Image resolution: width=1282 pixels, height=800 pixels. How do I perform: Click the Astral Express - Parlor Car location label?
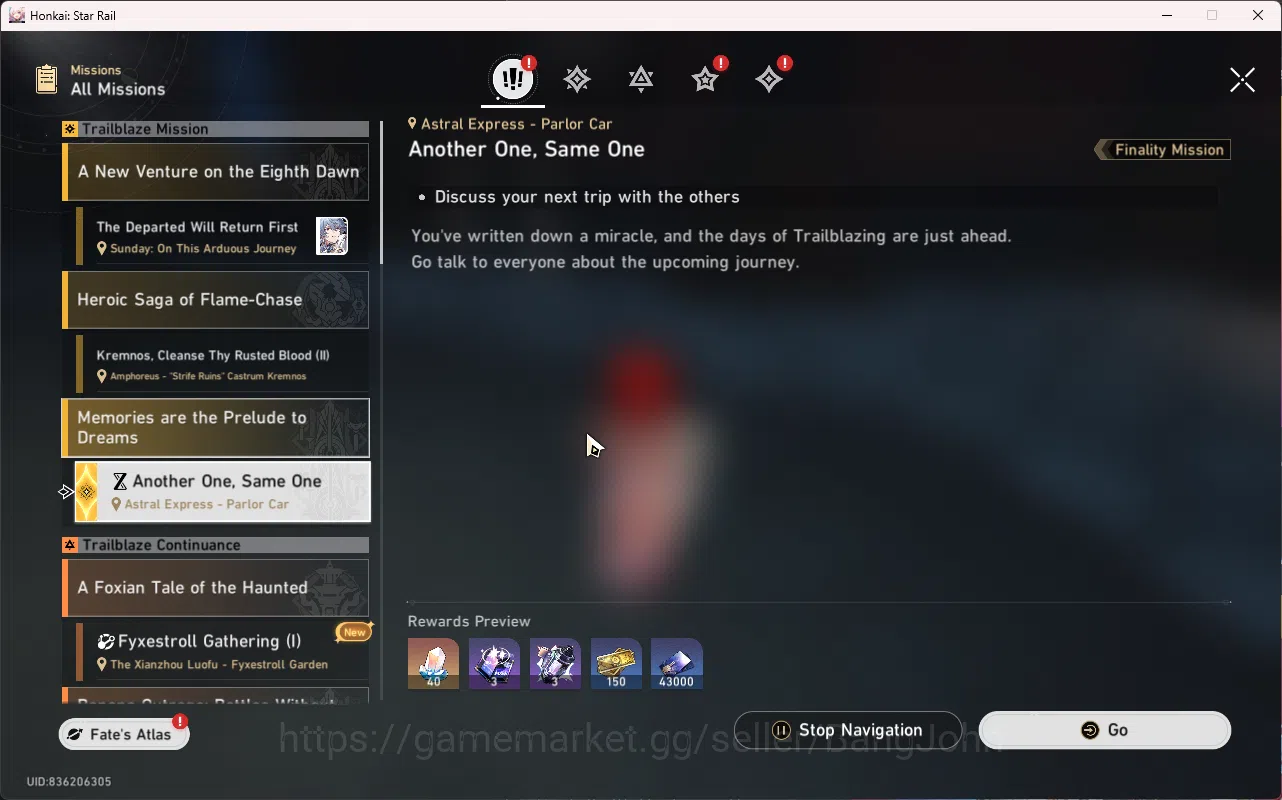[516, 124]
